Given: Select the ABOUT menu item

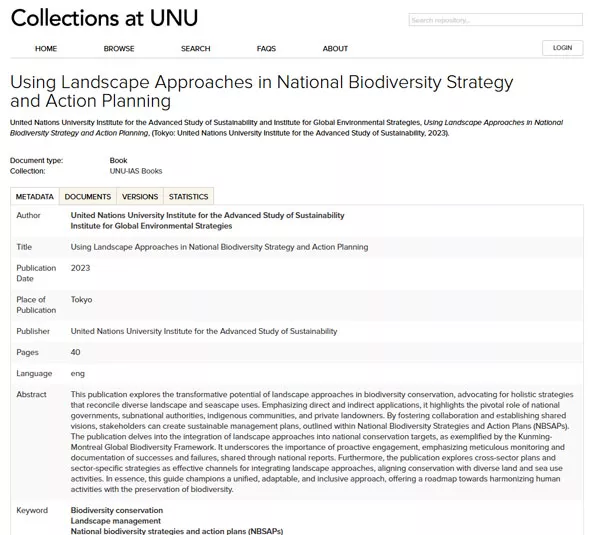Looking at the screenshot, I should (x=335, y=48).
